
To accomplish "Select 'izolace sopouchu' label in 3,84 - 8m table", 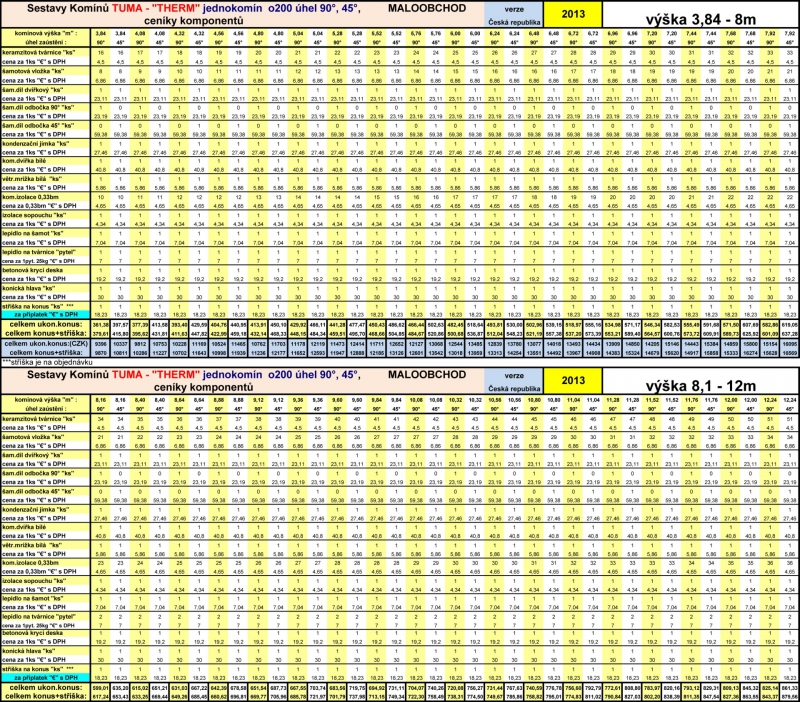I will click(34, 215).
